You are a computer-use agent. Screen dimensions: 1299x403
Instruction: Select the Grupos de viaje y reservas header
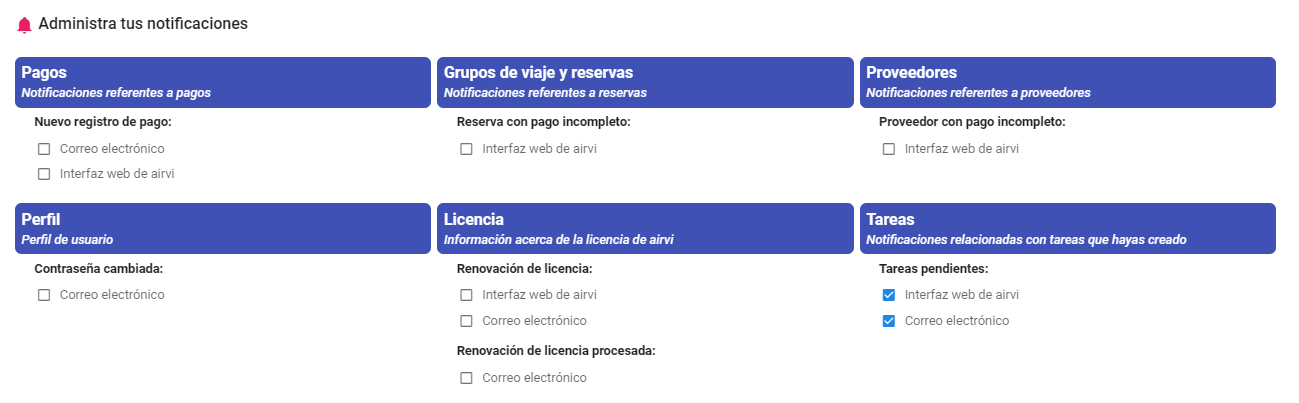tap(645, 82)
